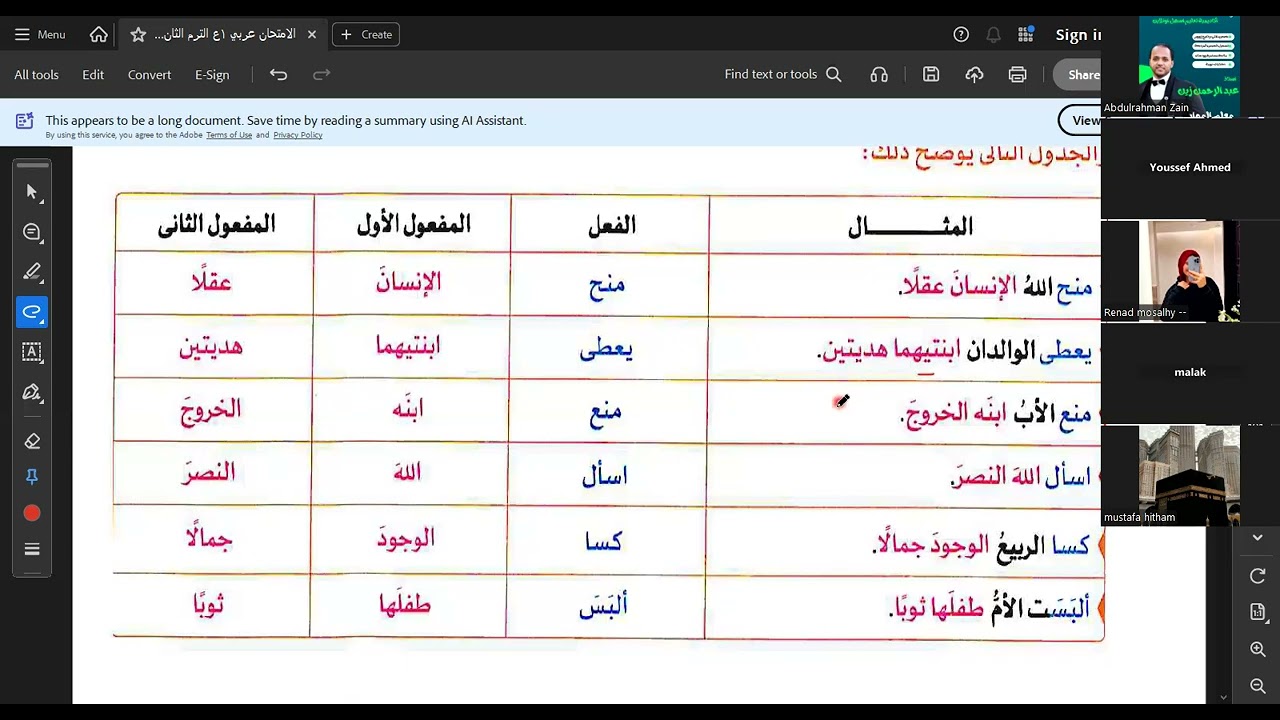Open the Help question mark icon

[x=961, y=34]
